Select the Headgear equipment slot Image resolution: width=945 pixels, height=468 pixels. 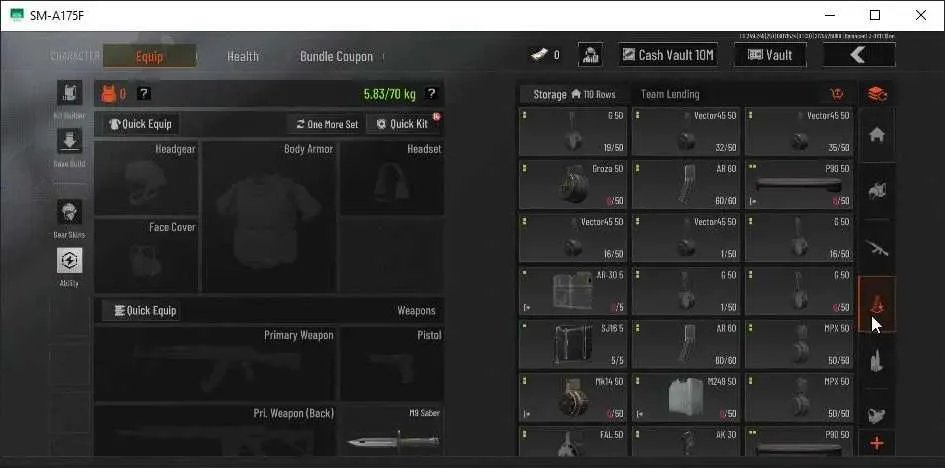pyautogui.click(x=146, y=178)
